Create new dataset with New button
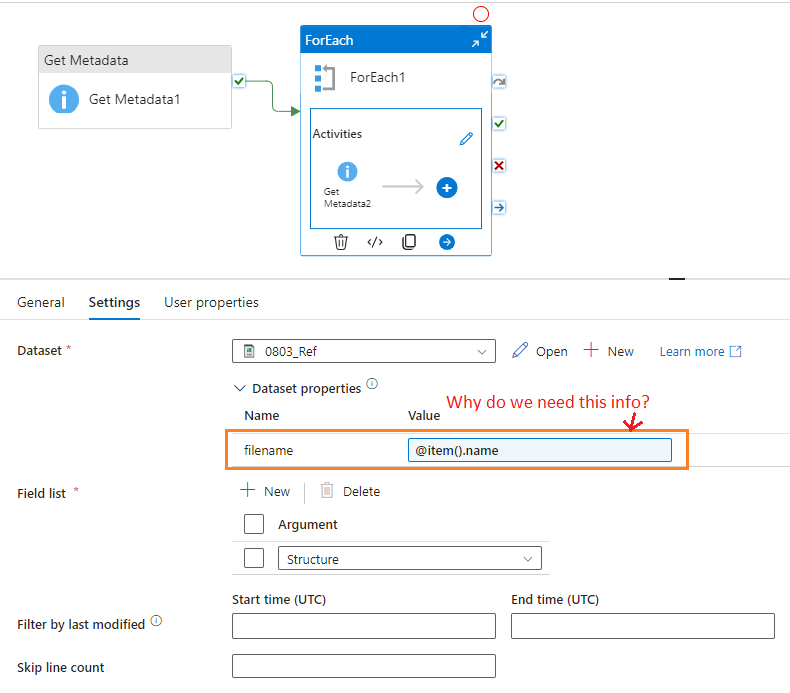Image resolution: width=790 pixels, height=693 pixels. 608,351
